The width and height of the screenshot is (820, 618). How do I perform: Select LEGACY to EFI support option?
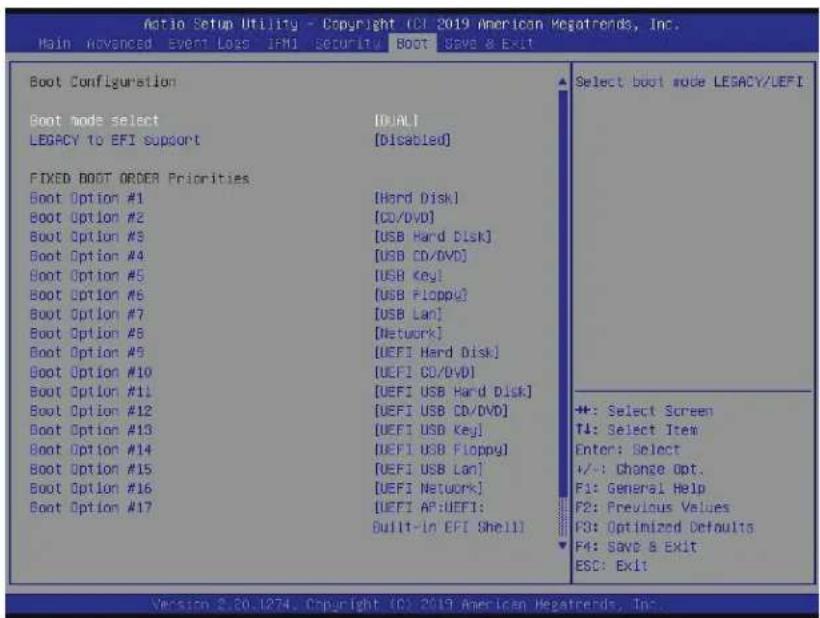coord(115,140)
